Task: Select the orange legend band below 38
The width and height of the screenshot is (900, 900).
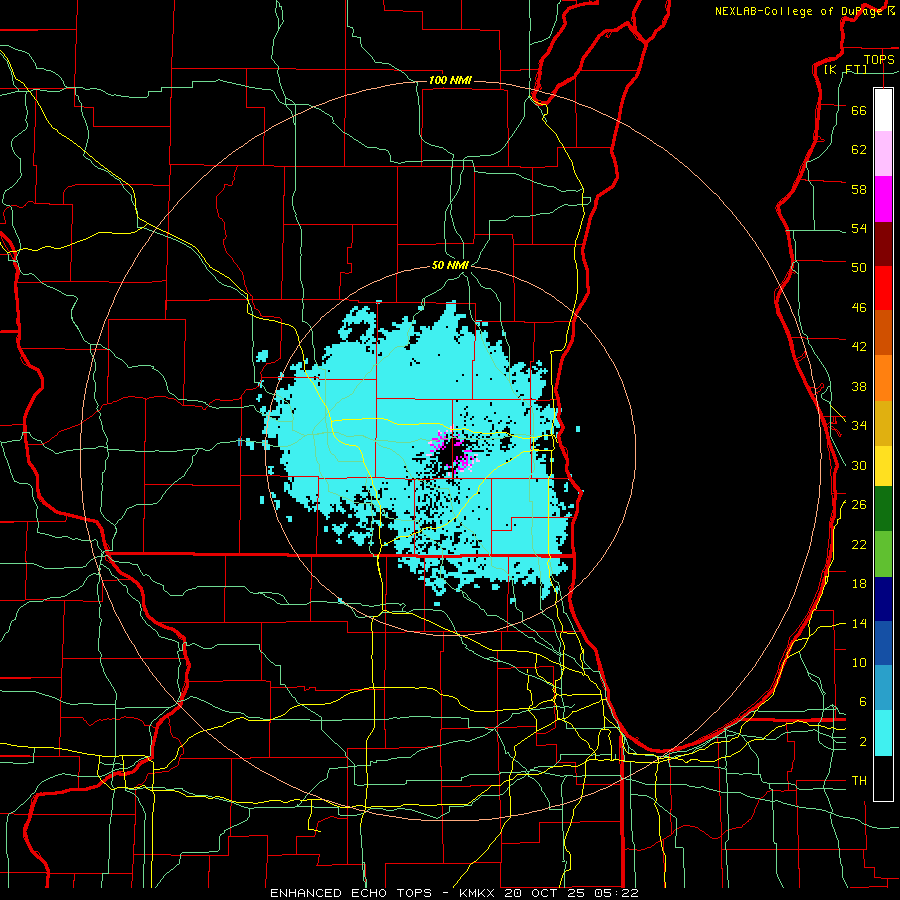Action: [883, 378]
